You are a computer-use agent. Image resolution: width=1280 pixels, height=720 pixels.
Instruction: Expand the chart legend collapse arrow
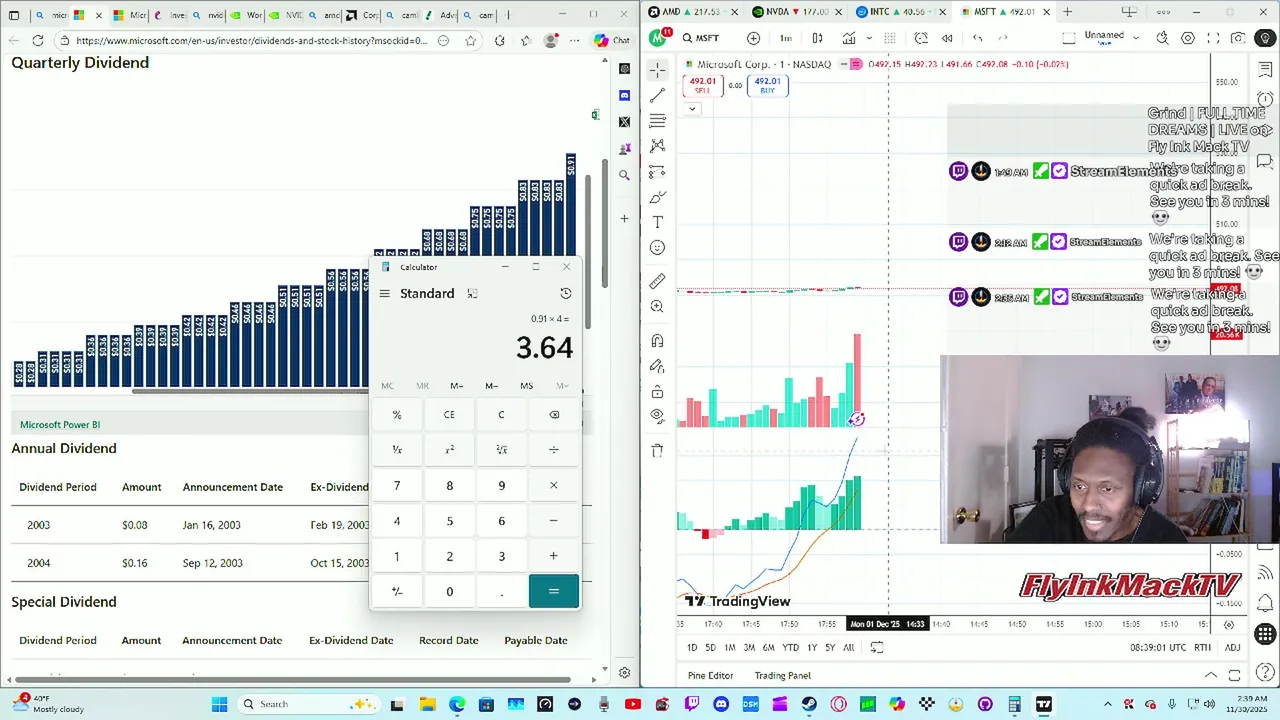pyautogui.click(x=692, y=109)
